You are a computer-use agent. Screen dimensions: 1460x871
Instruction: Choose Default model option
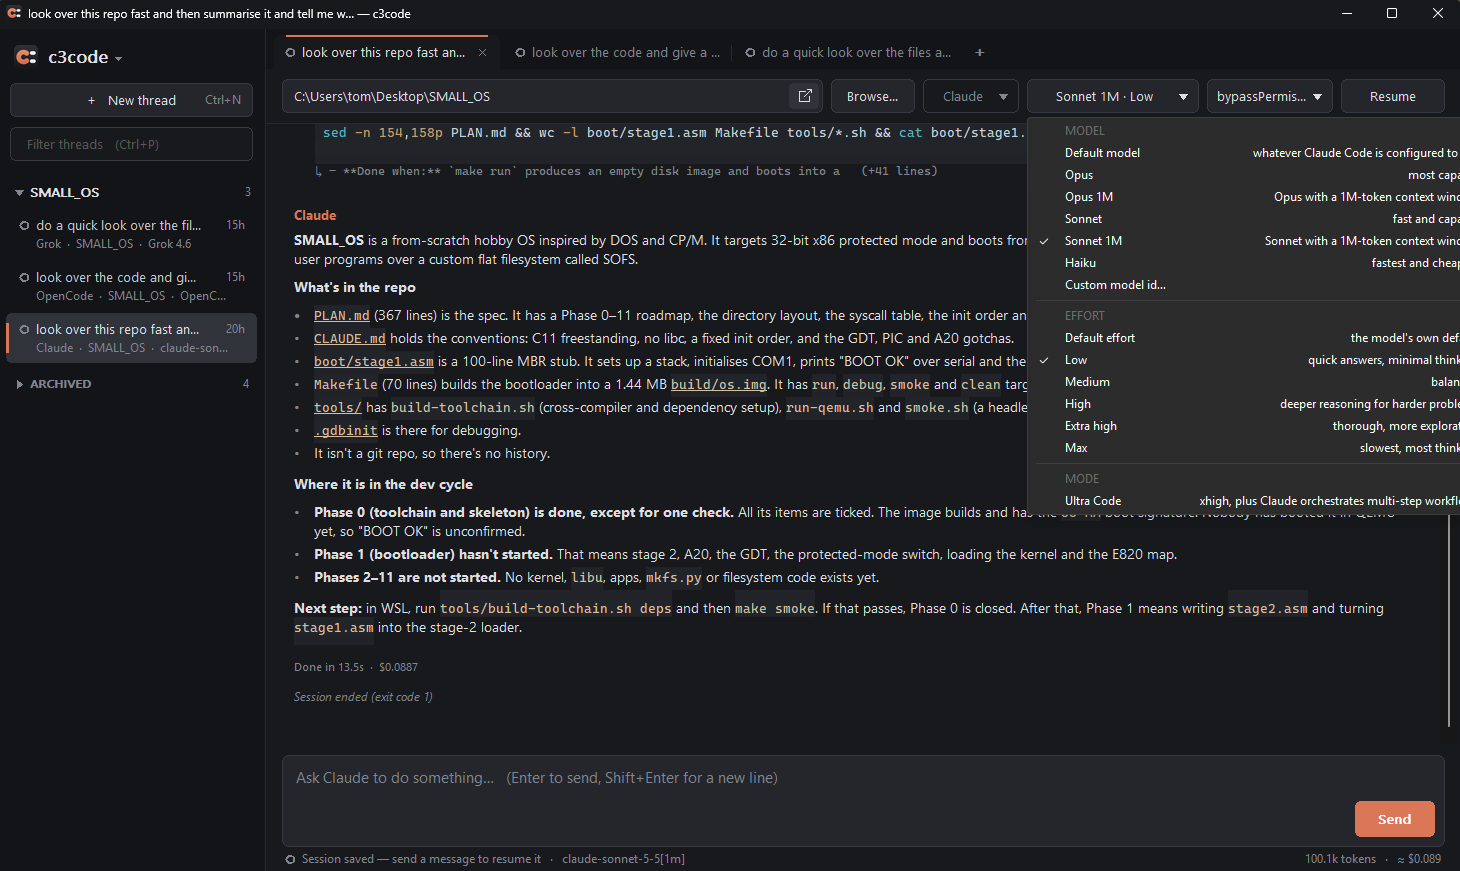(1244, 153)
